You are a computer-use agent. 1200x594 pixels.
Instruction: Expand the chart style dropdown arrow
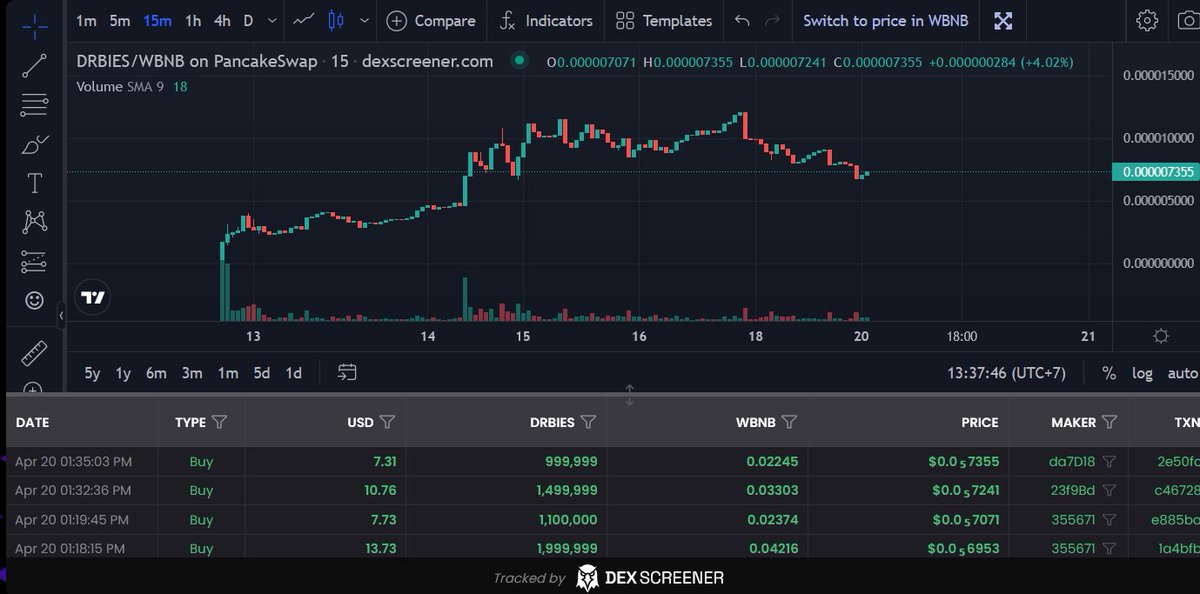coord(363,20)
